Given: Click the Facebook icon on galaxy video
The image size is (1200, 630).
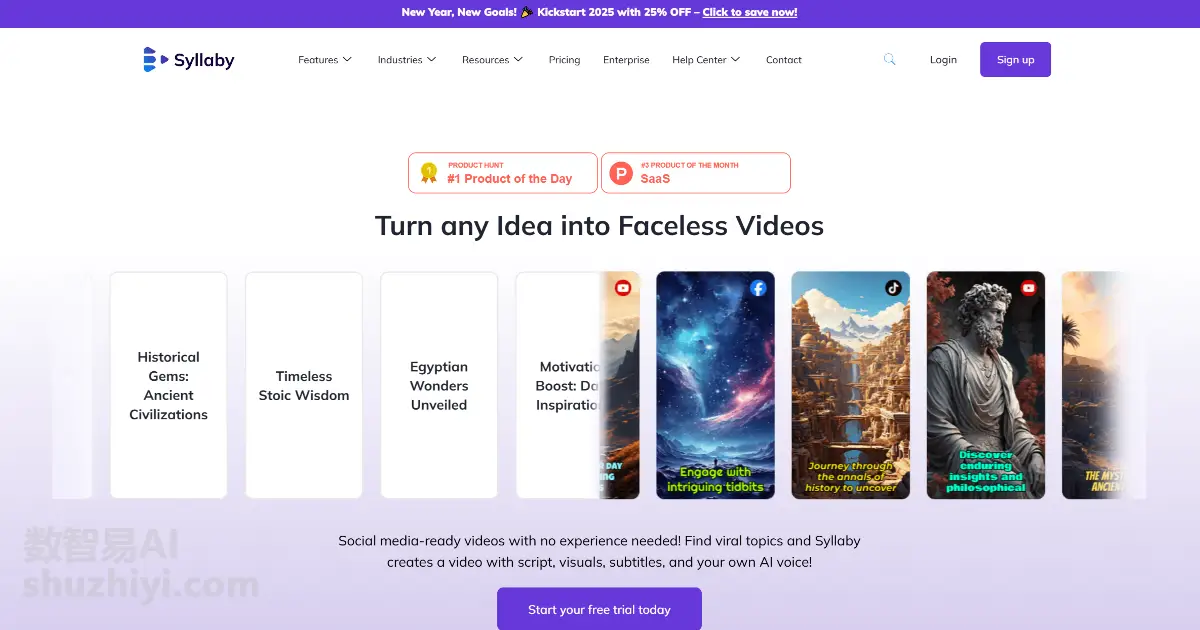Looking at the screenshot, I should click(x=758, y=288).
